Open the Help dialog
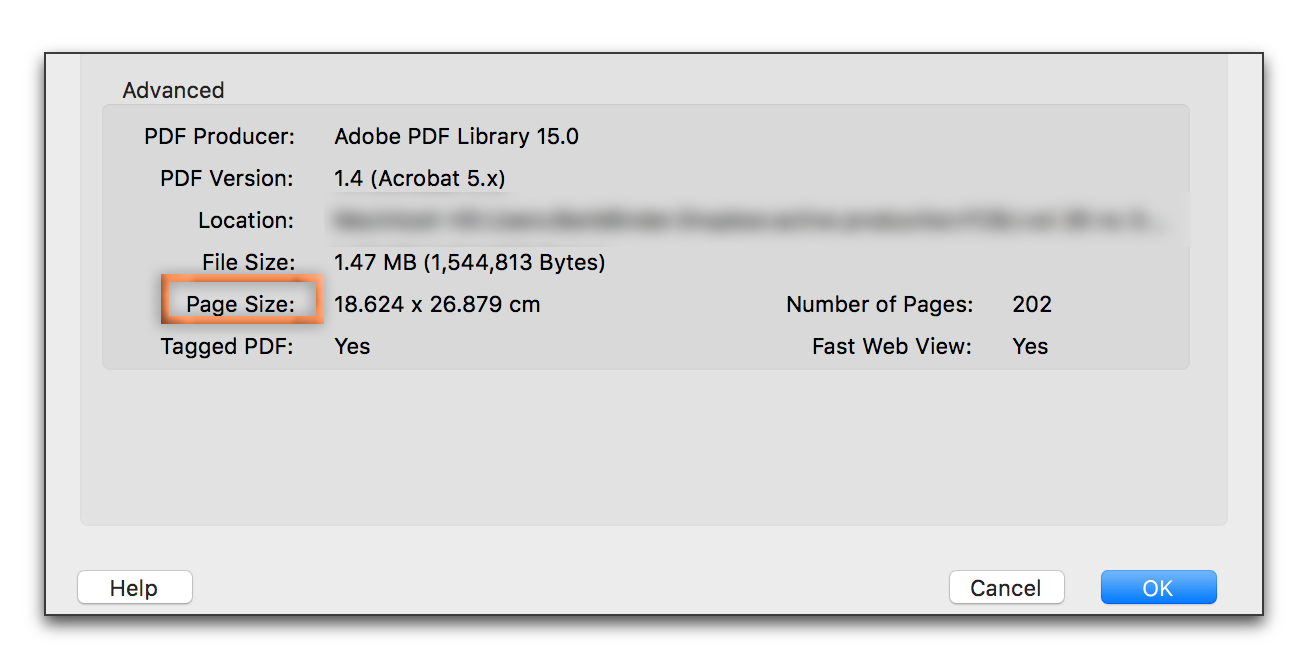The height and width of the screenshot is (668, 1308). coord(134,587)
